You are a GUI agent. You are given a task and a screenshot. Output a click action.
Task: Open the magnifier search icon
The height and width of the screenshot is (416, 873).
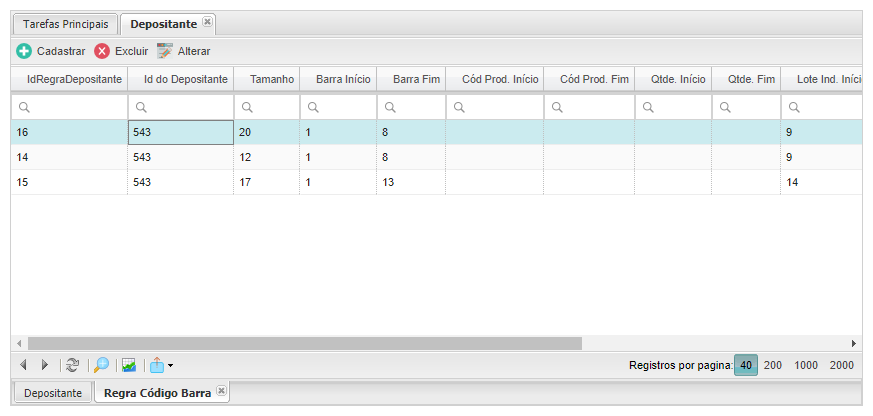point(101,365)
